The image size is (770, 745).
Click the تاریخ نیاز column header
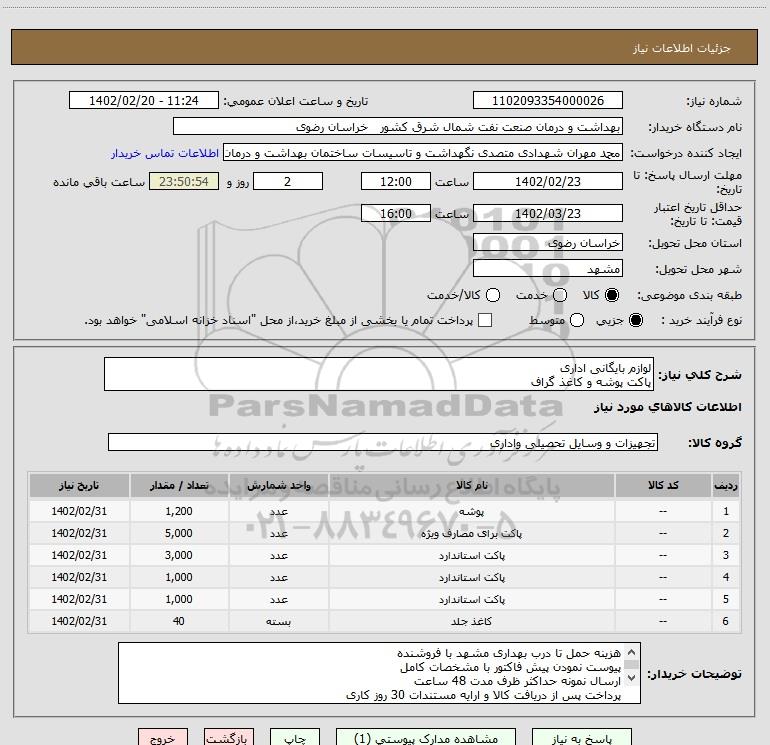click(79, 486)
